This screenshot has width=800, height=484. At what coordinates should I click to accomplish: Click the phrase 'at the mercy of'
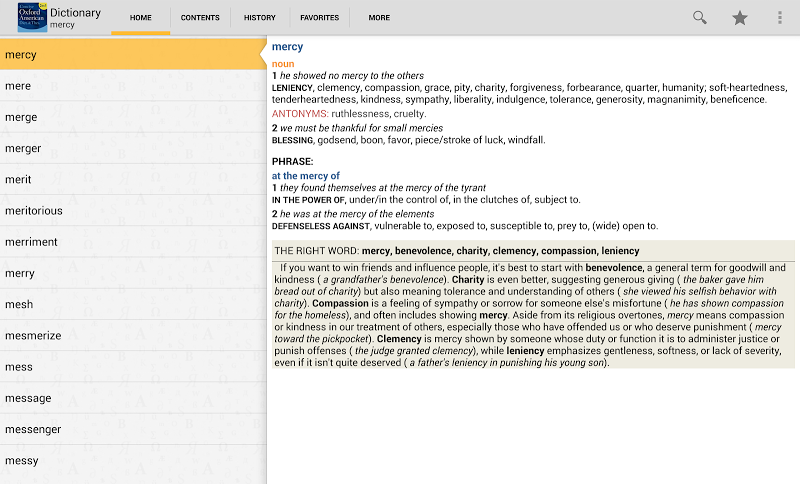(x=306, y=175)
